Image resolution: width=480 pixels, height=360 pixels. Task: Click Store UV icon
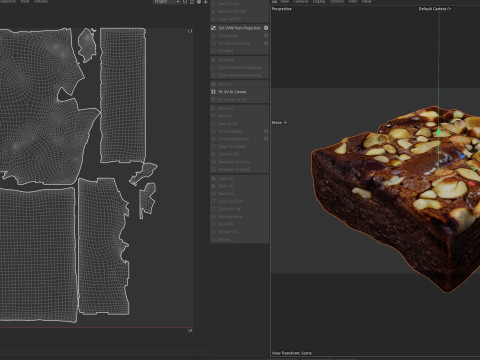(x=214, y=224)
